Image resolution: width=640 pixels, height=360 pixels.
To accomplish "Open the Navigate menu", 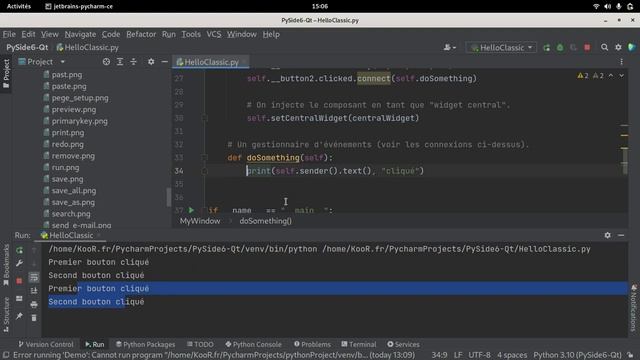I will click(80, 34).
